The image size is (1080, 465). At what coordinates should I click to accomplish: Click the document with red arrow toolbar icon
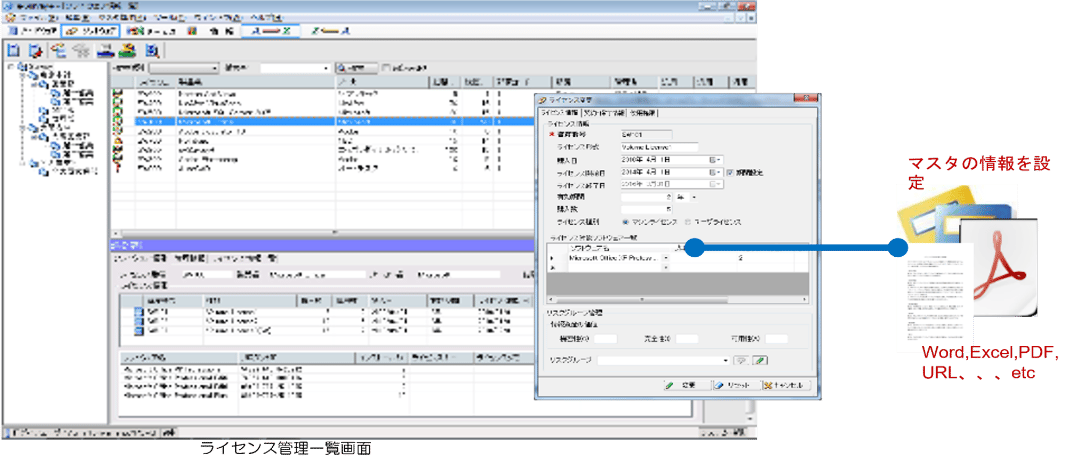click(35, 50)
